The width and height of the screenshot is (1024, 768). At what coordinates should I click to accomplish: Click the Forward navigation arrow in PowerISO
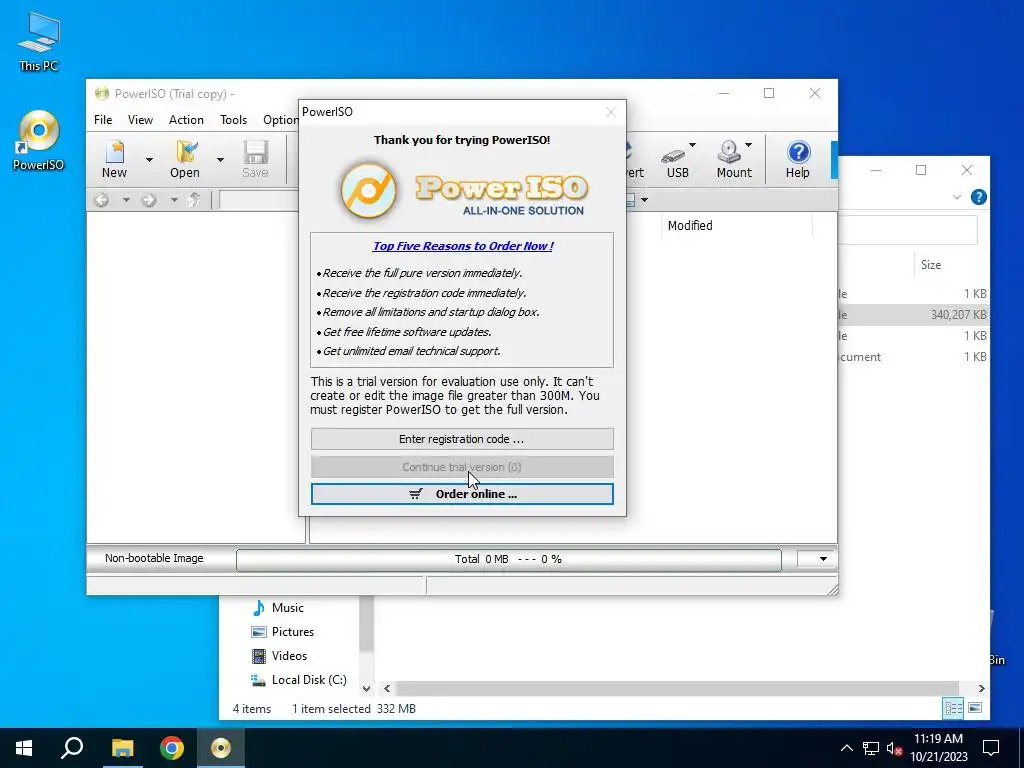tap(149, 200)
